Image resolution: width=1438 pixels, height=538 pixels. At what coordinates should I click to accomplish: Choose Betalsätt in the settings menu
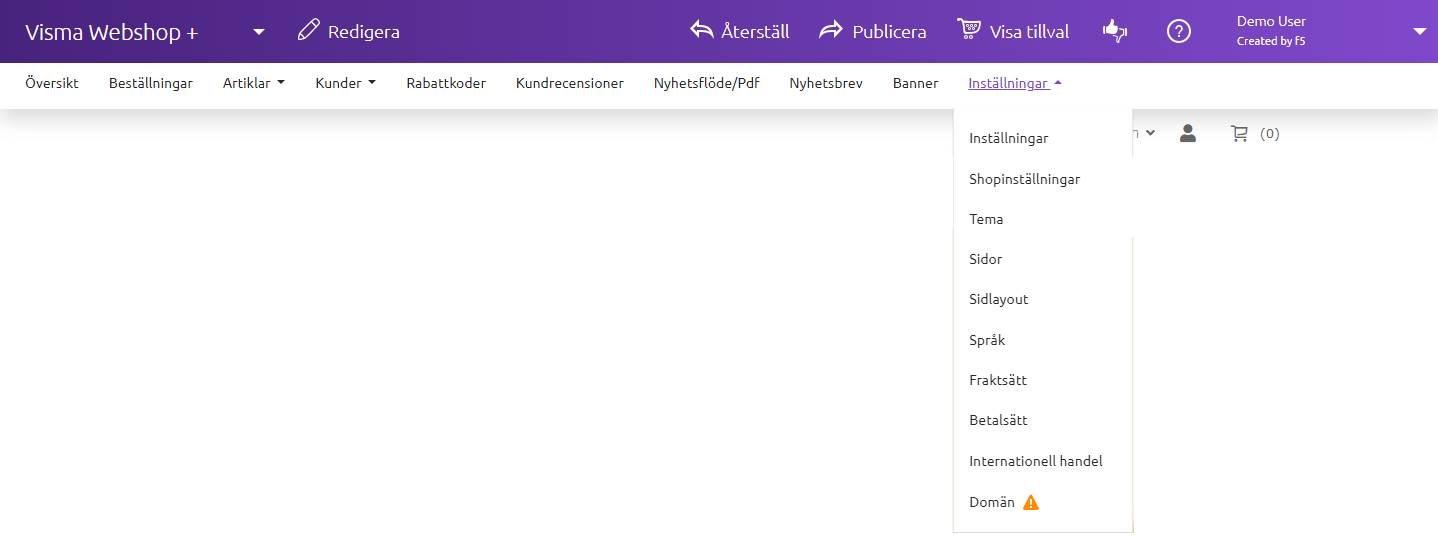click(998, 420)
